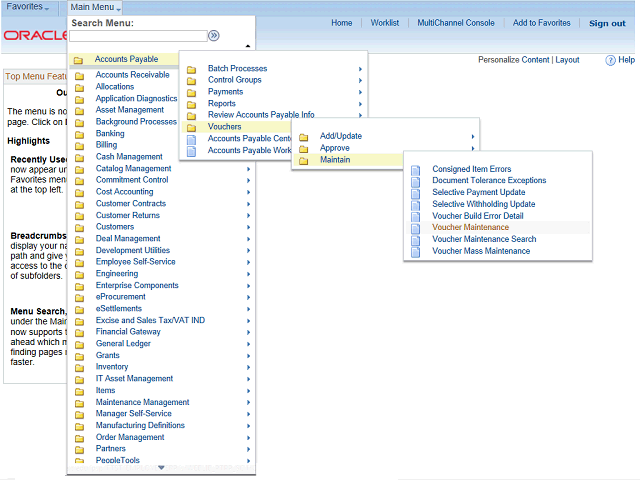The width and height of the screenshot is (640, 480).
Task: Click the Help question mark icon
Action: (610, 60)
